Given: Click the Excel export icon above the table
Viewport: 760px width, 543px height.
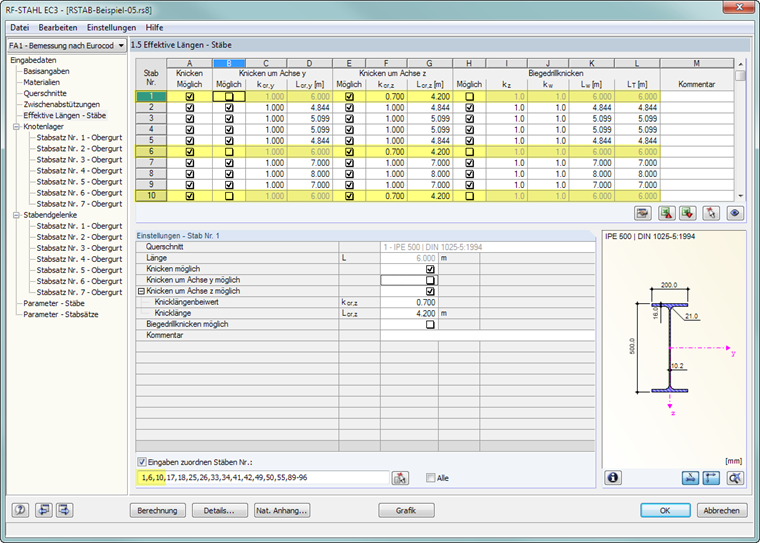Looking at the screenshot, I should coord(668,213).
